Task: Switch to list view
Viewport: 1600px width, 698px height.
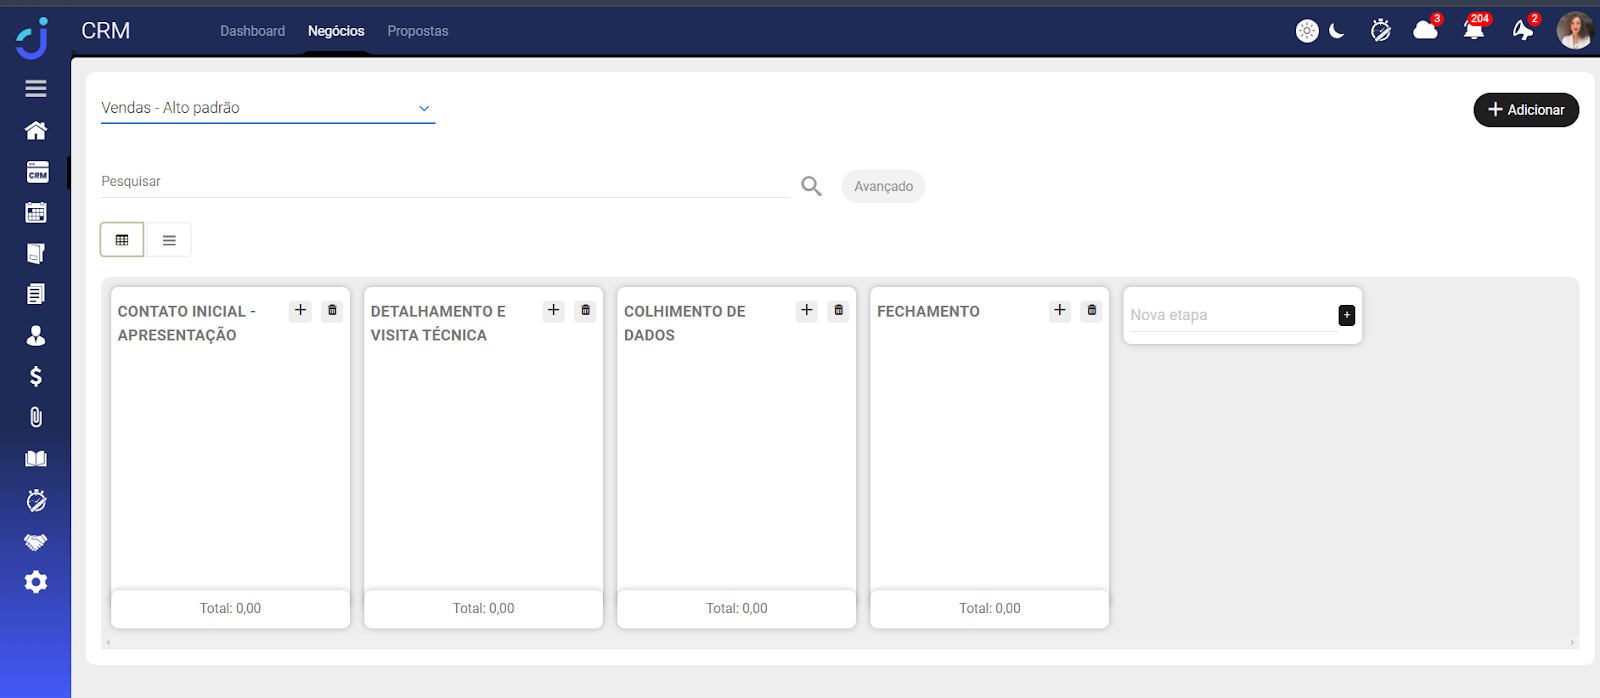Action: coord(169,240)
